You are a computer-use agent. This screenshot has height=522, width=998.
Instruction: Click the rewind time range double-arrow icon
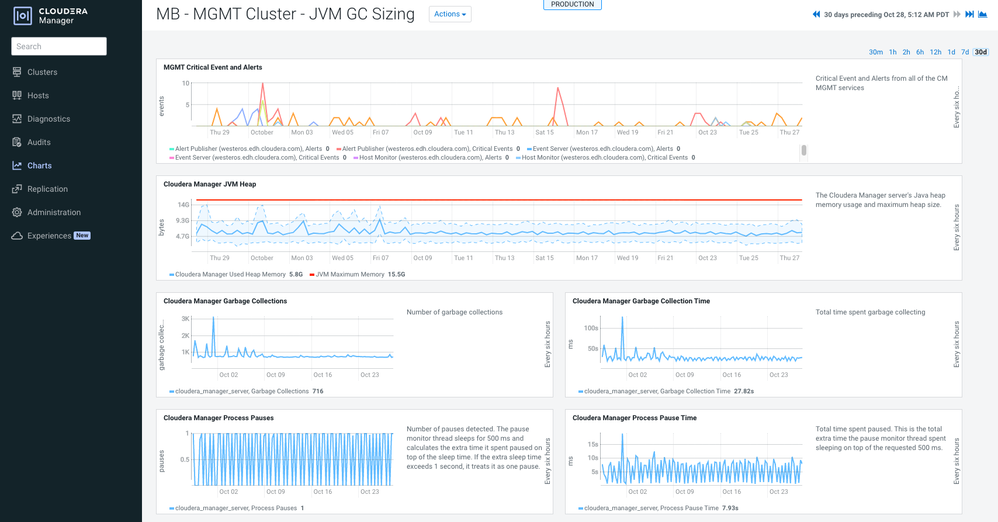click(817, 14)
